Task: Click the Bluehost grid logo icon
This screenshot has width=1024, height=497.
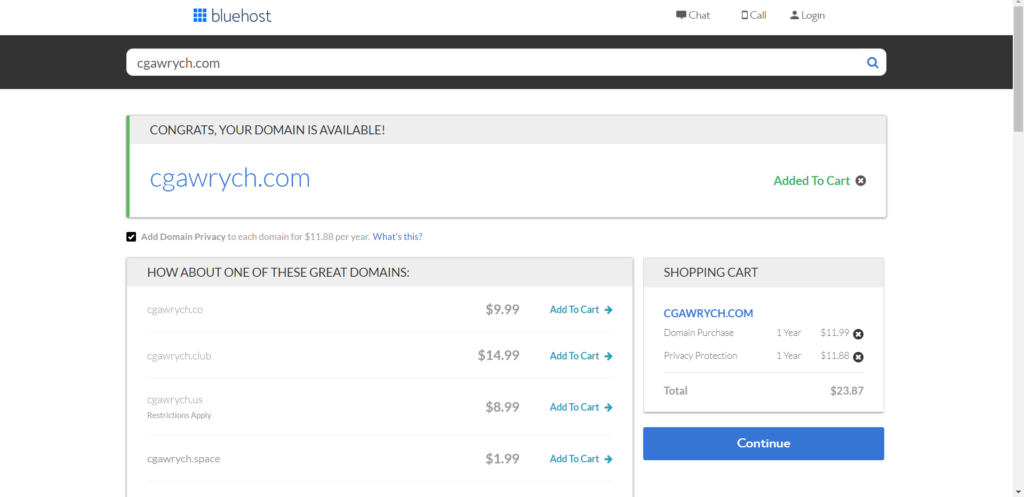Action: pos(200,16)
